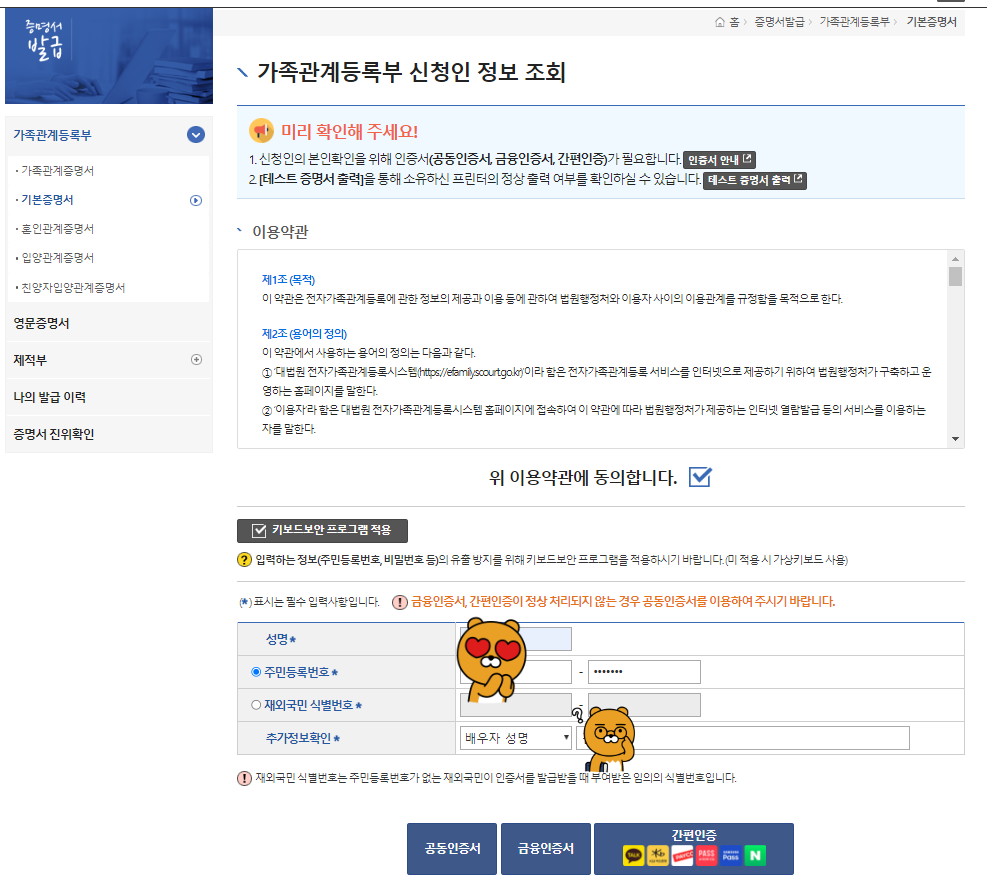Select the Samsung Pass icon

click(731, 855)
